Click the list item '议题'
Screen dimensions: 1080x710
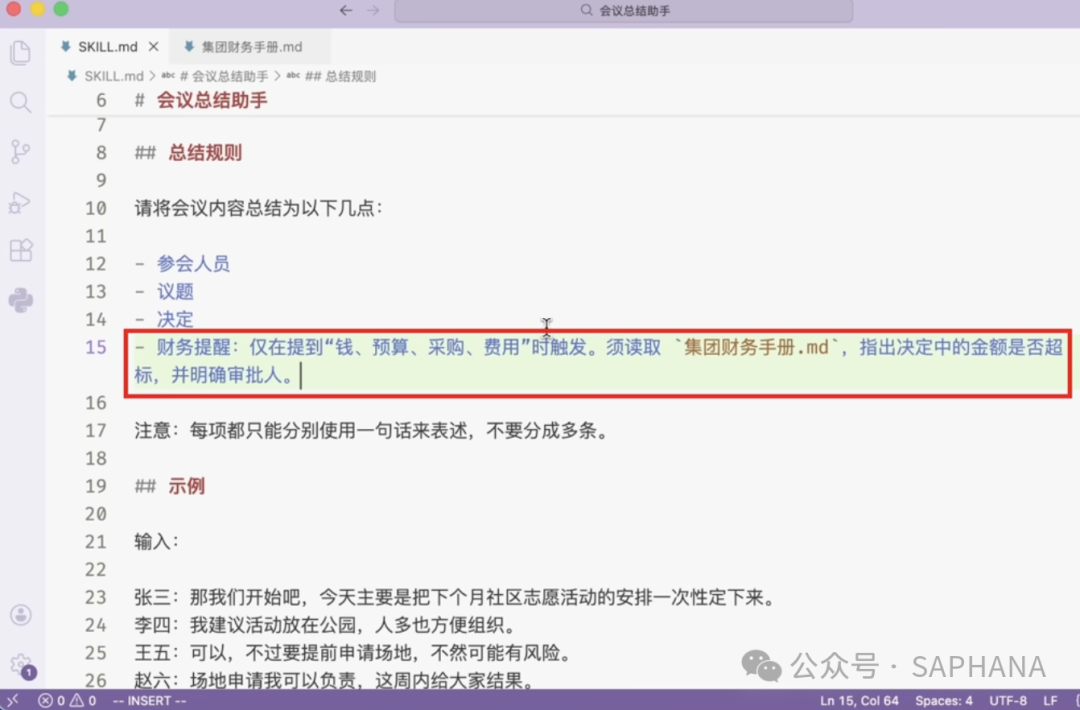(175, 291)
